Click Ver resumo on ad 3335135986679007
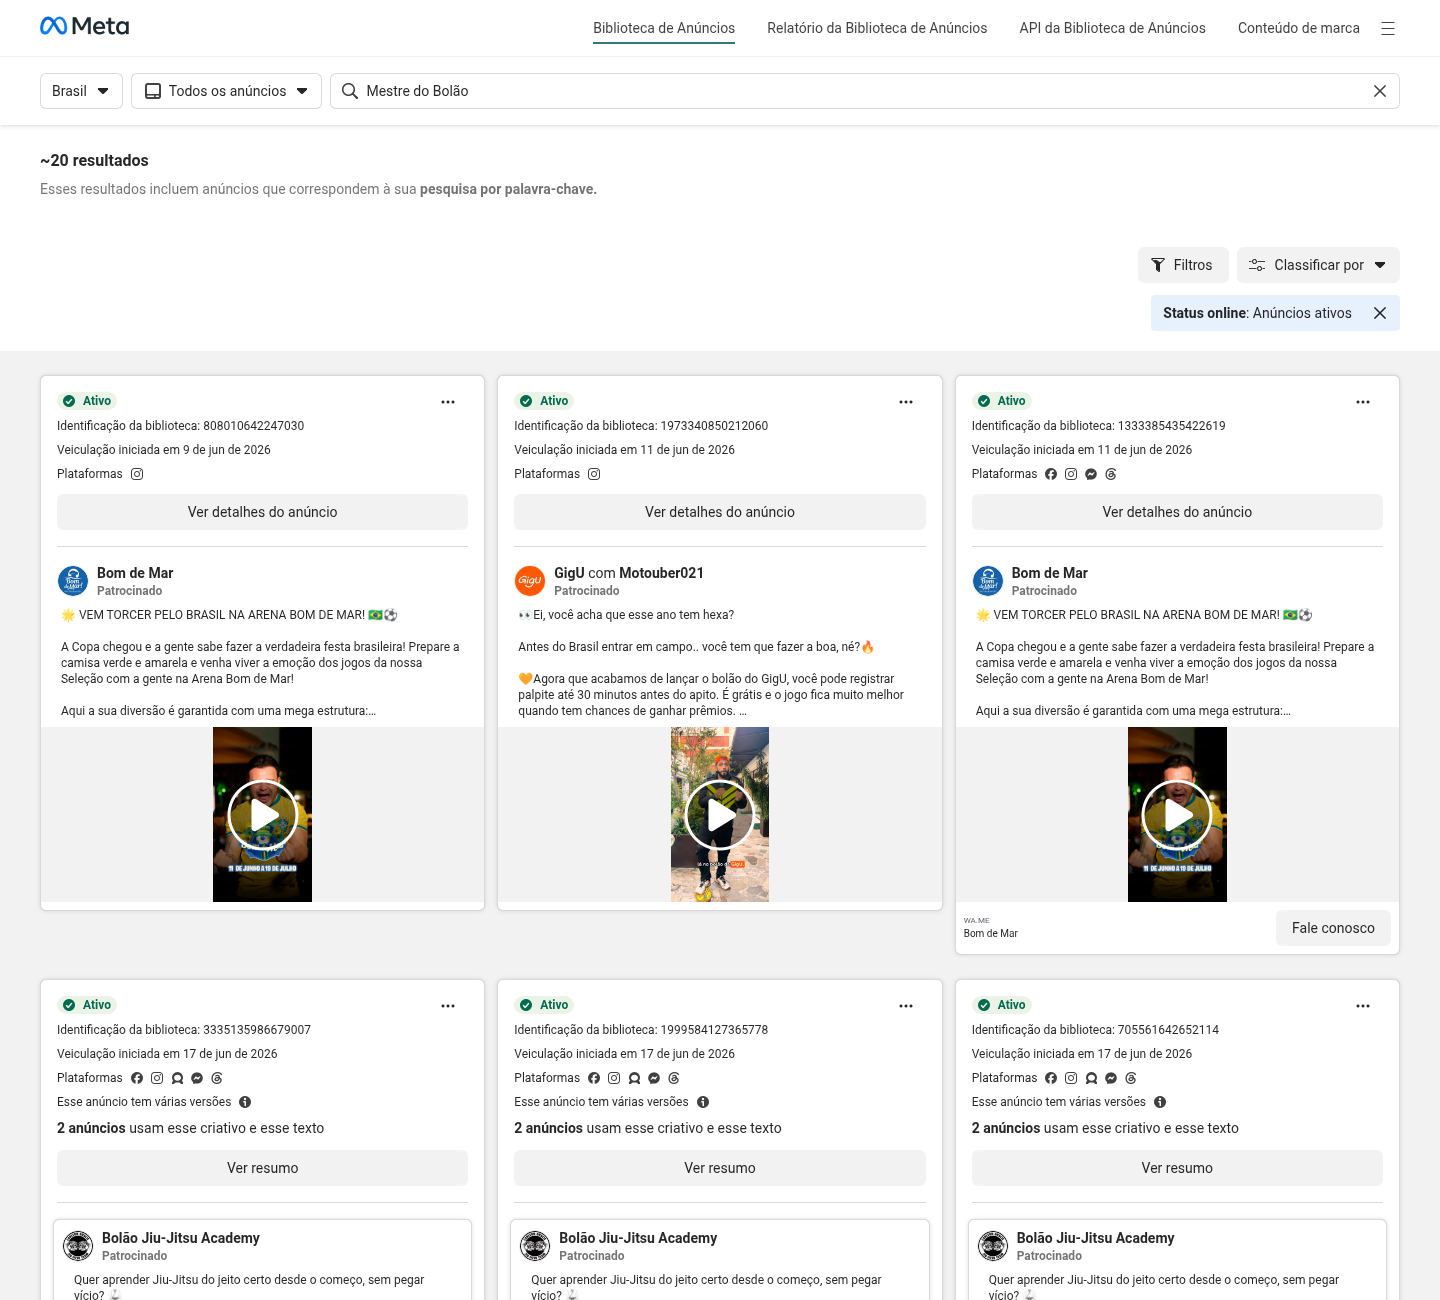The width and height of the screenshot is (1440, 1300). (262, 1168)
